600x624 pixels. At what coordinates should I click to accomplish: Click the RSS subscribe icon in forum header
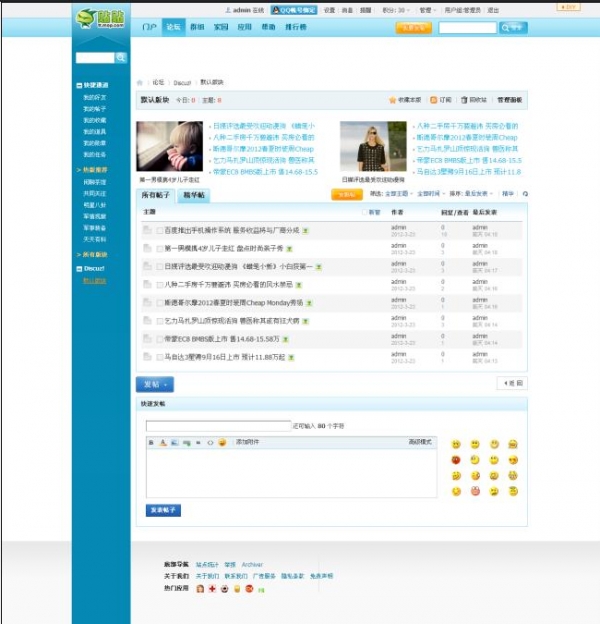(x=434, y=100)
